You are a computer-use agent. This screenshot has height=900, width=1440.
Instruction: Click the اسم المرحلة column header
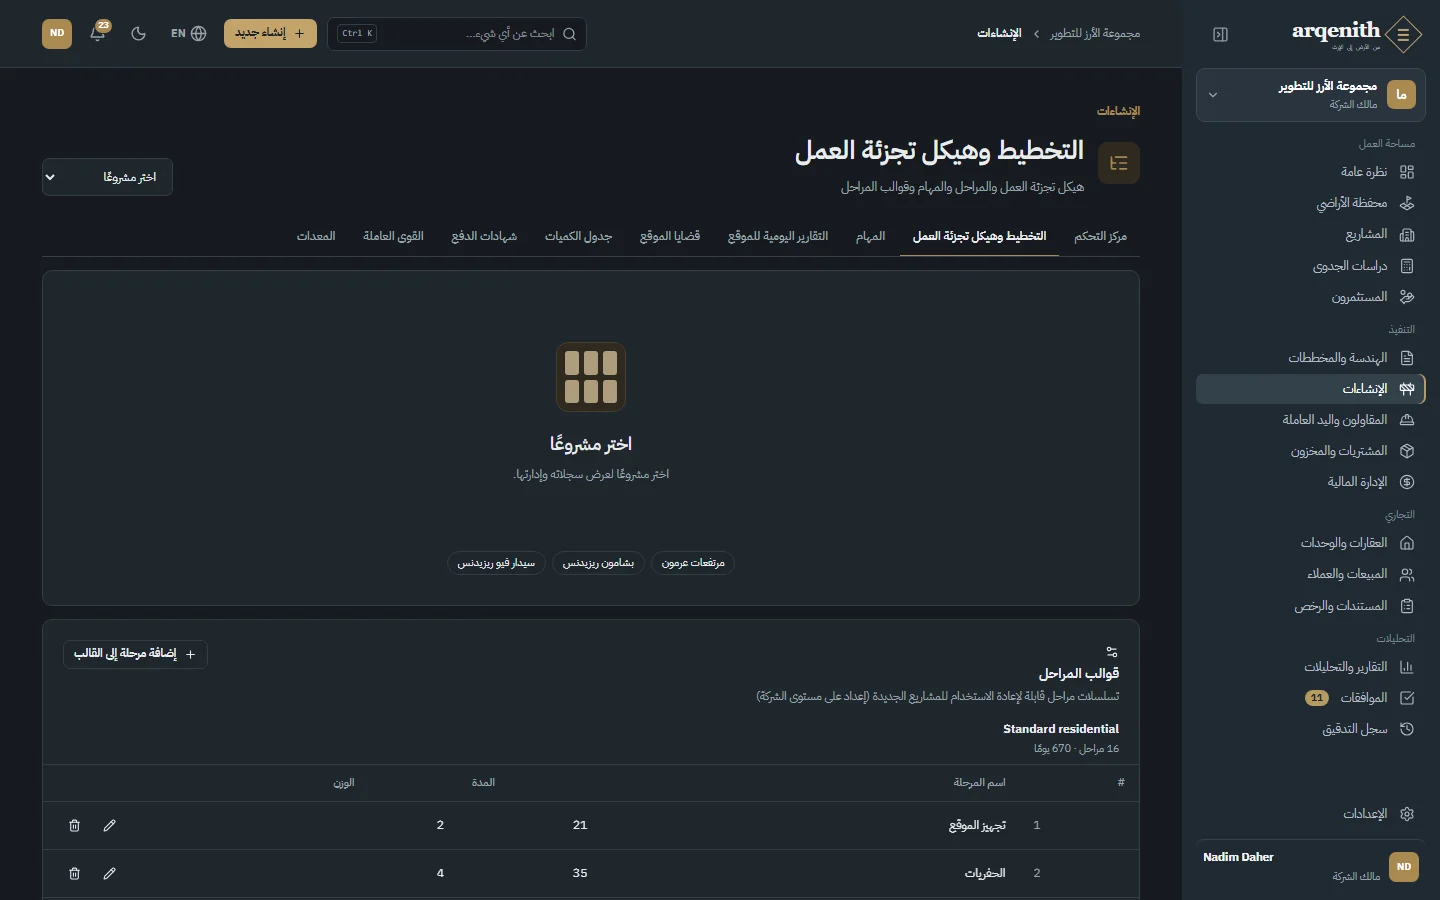979,782
